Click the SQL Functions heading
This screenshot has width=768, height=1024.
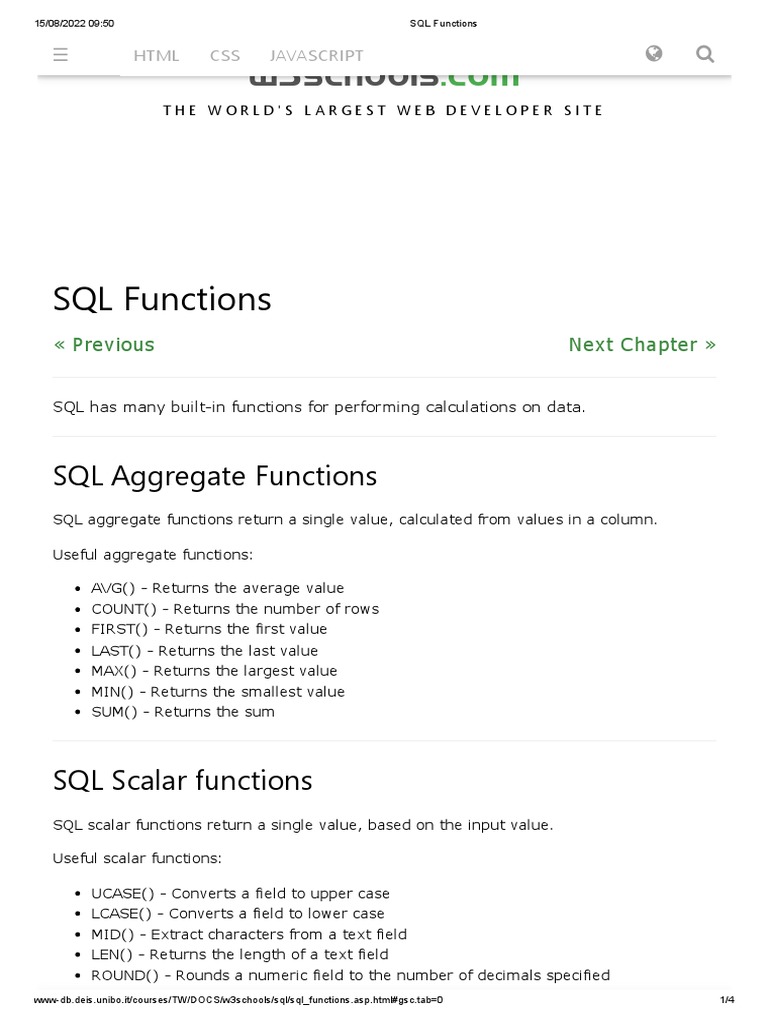(162, 298)
